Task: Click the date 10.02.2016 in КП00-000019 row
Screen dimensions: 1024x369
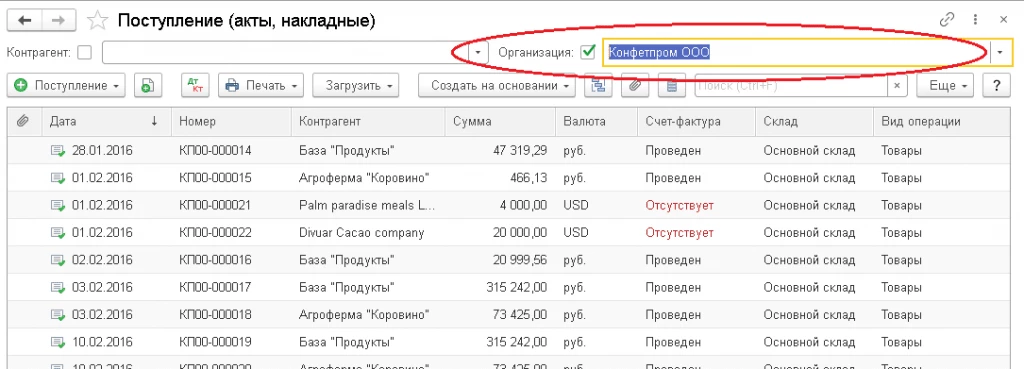Action: click(102, 342)
